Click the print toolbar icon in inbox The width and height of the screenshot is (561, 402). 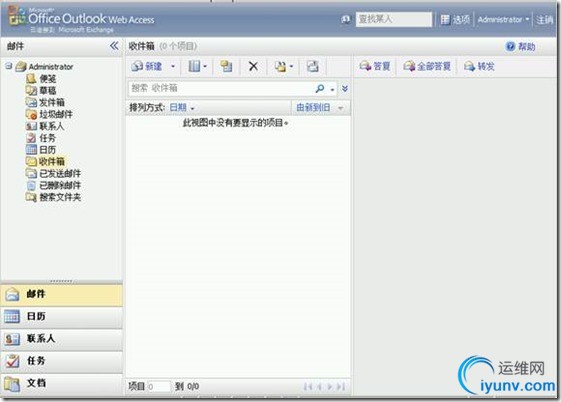[312, 66]
